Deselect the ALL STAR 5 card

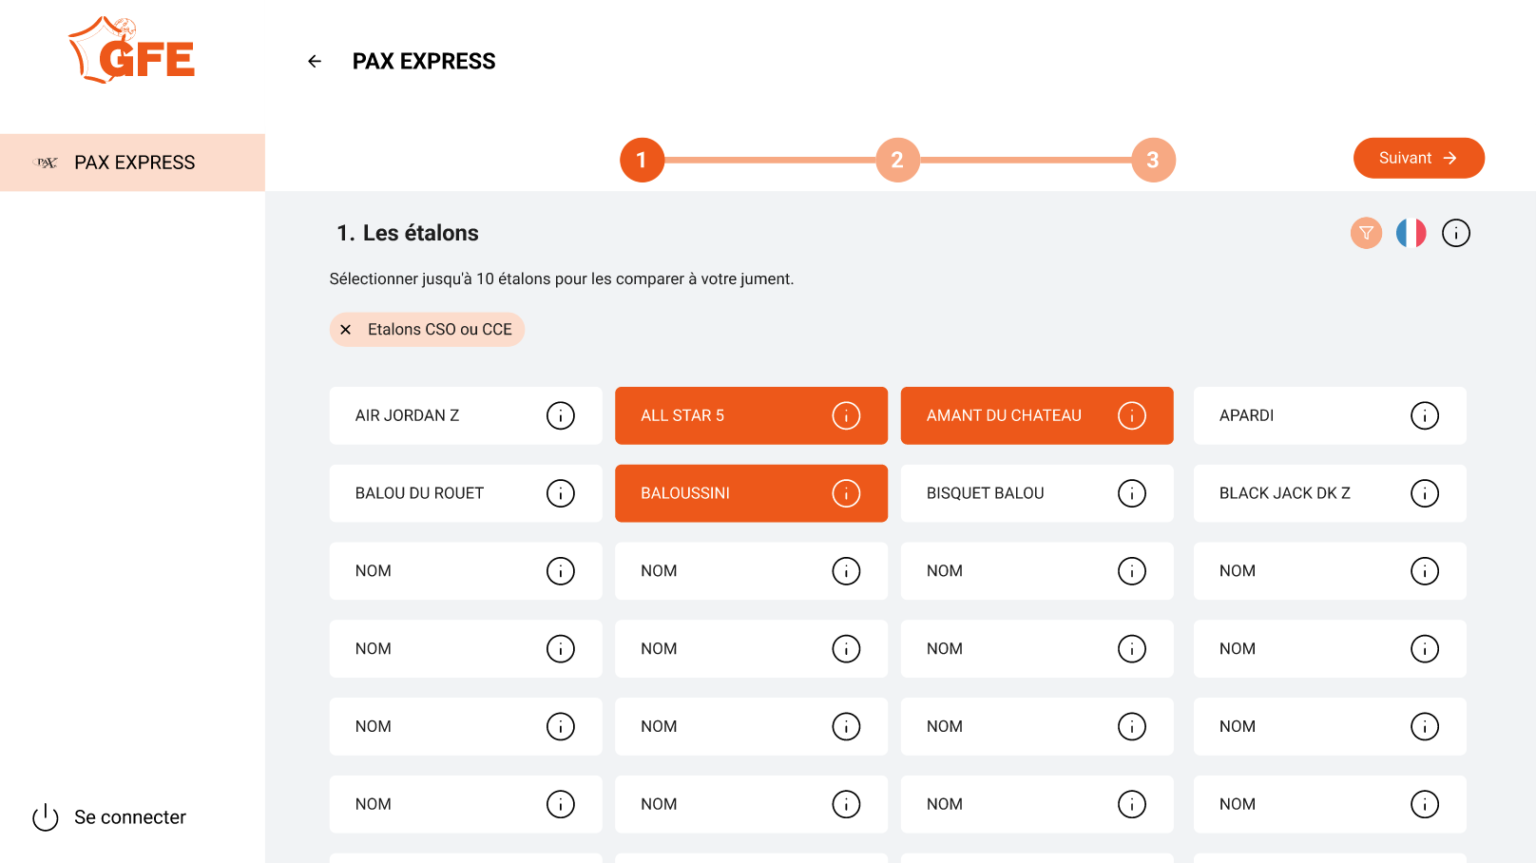coord(720,415)
